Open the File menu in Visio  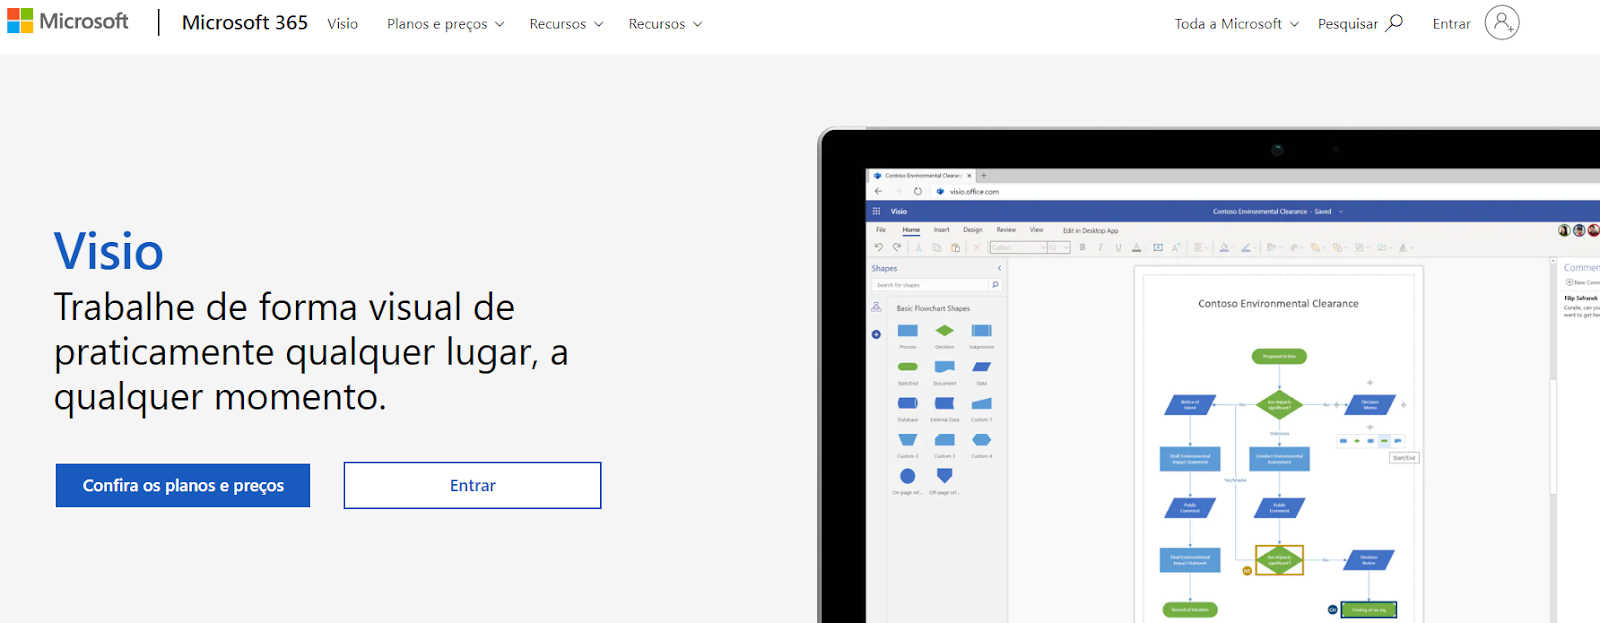click(x=881, y=230)
